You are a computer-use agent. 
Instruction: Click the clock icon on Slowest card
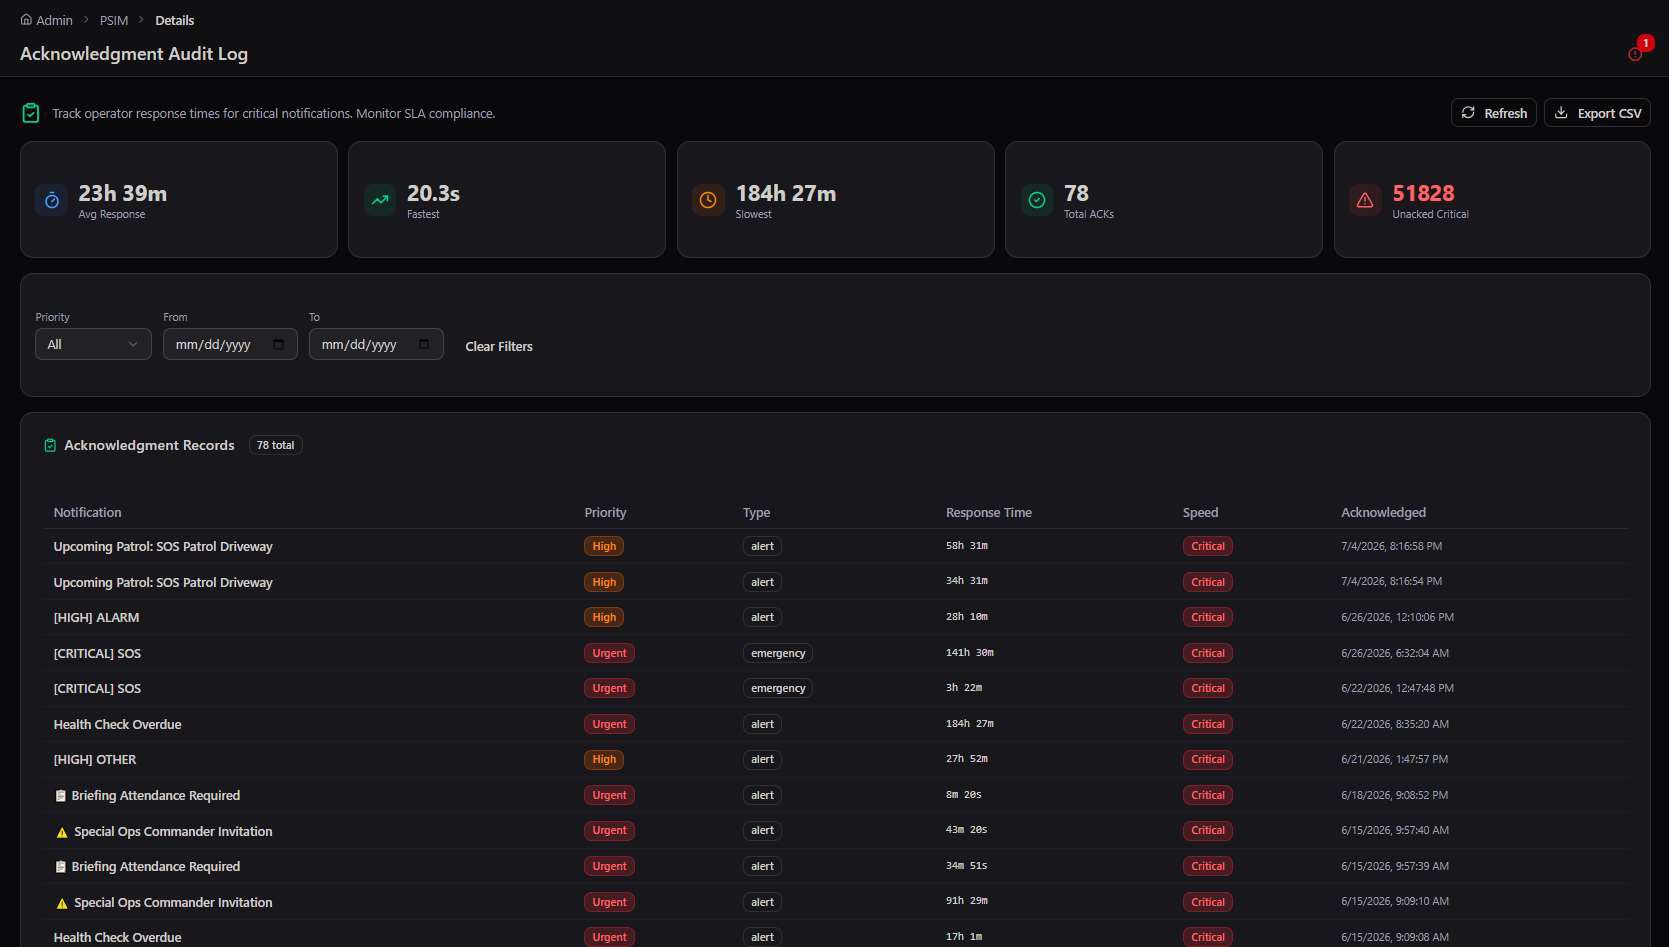pos(708,200)
